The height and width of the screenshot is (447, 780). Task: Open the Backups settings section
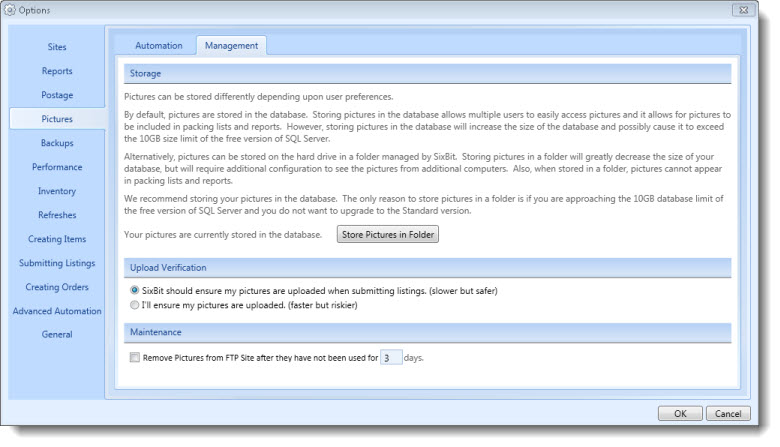pos(57,143)
